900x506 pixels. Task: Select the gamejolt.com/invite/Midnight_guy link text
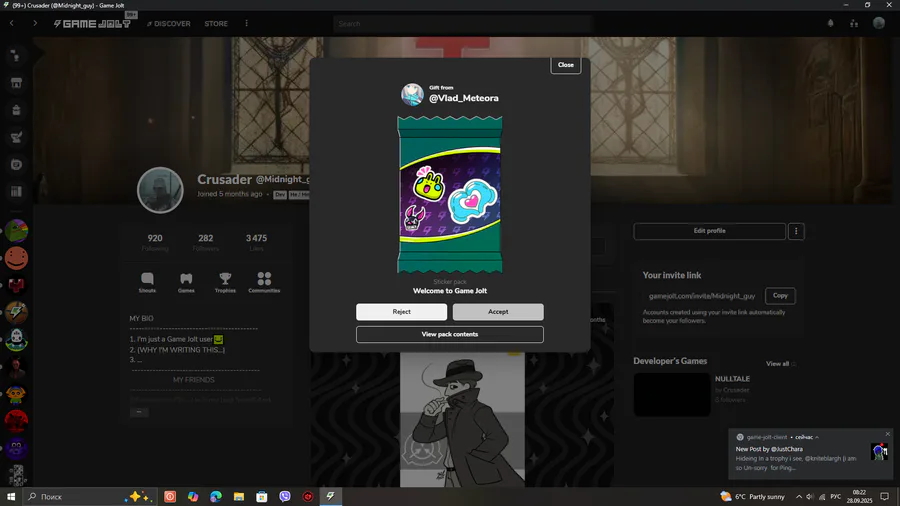pyautogui.click(x=701, y=296)
